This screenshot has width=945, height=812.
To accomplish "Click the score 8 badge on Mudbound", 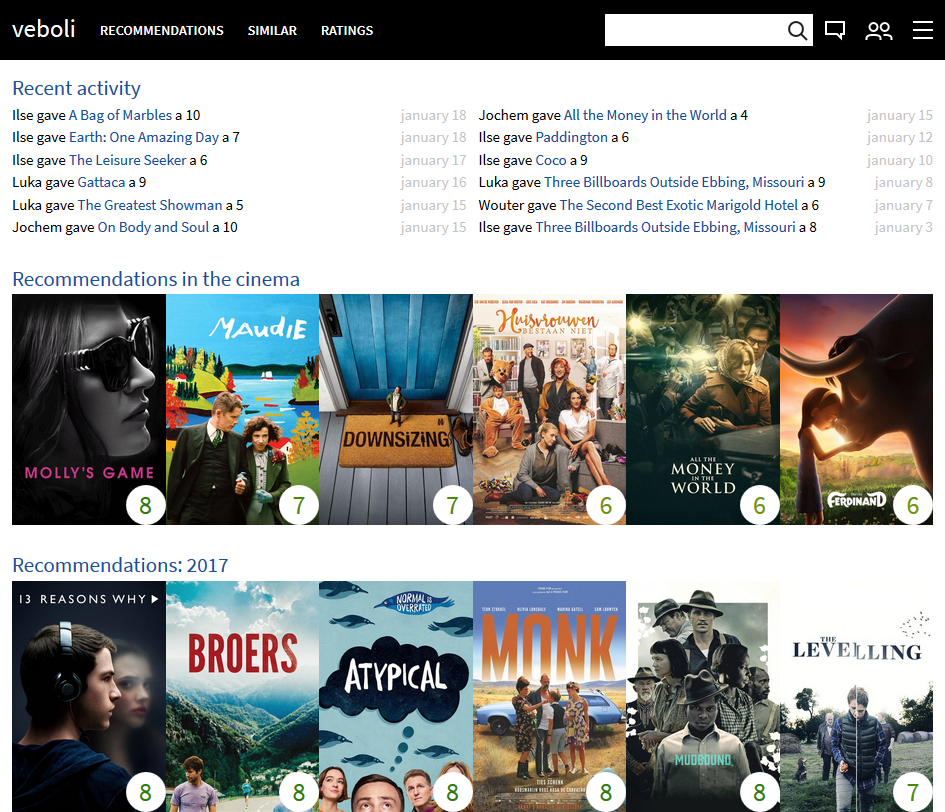I will pyautogui.click(x=759, y=792).
